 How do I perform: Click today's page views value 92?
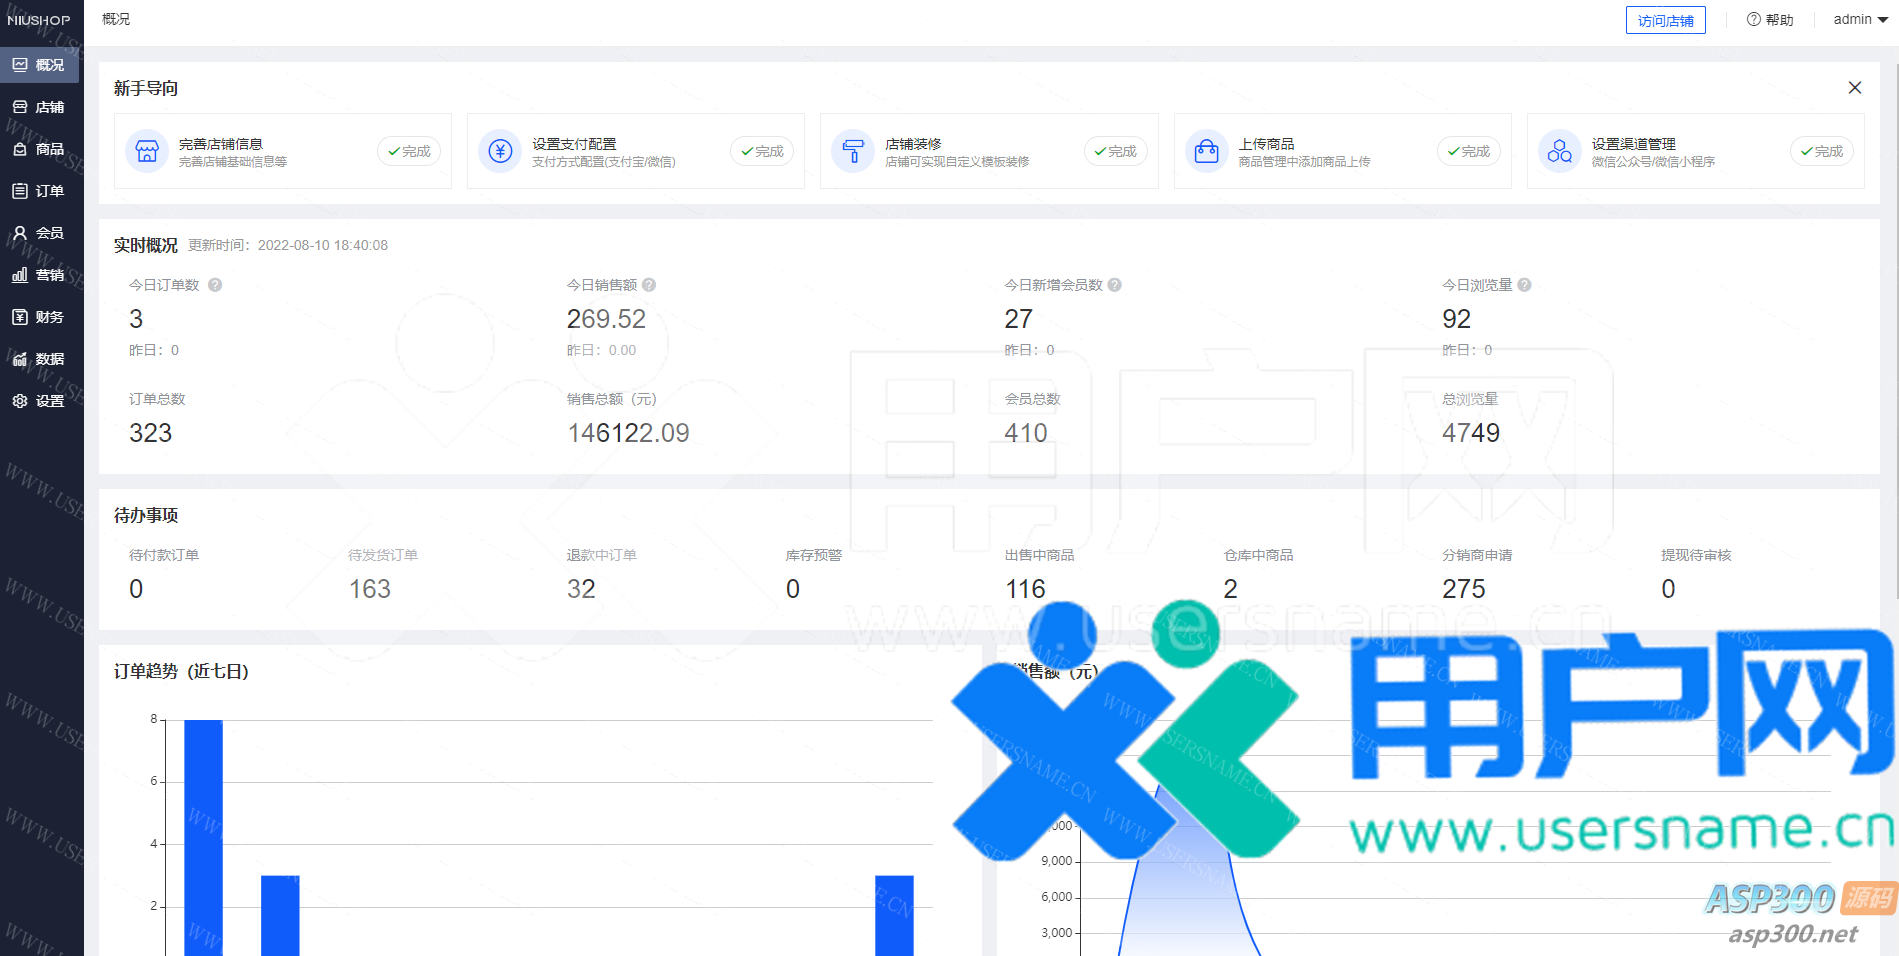tap(1456, 319)
